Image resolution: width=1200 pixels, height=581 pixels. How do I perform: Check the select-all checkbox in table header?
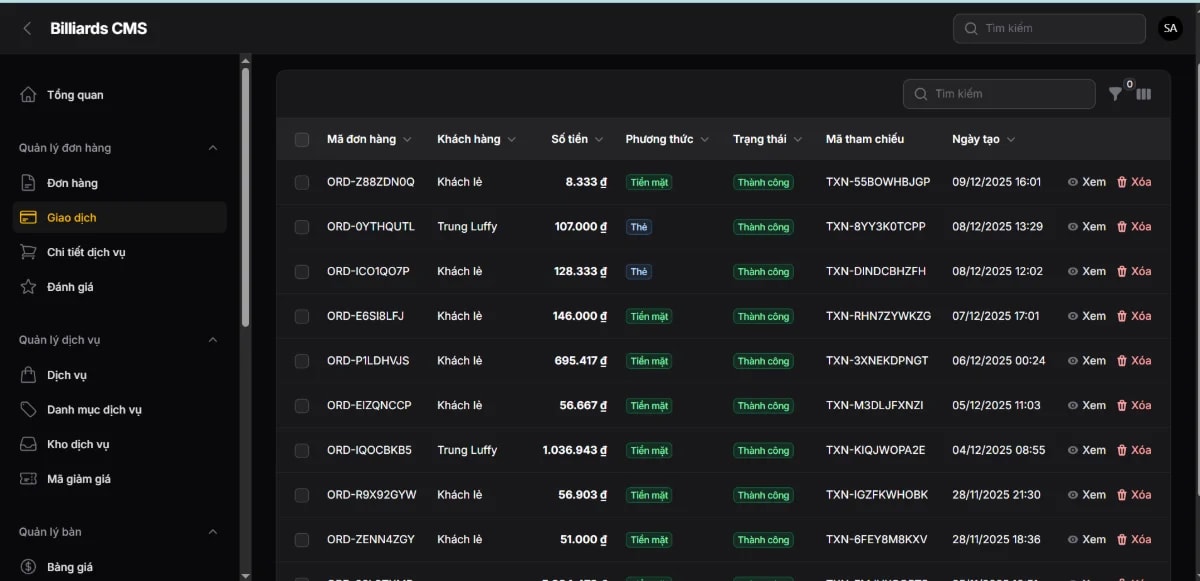[x=302, y=139]
